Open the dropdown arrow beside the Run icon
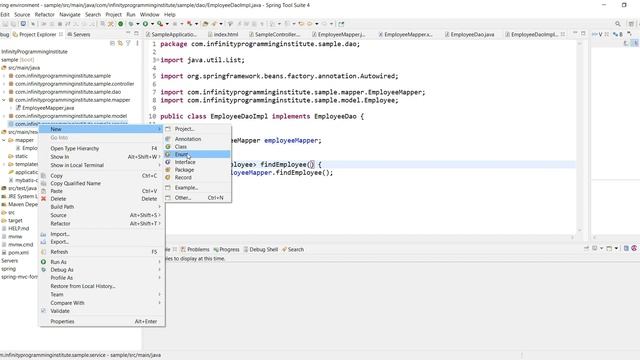This screenshot has height=360, width=640. 152,24
